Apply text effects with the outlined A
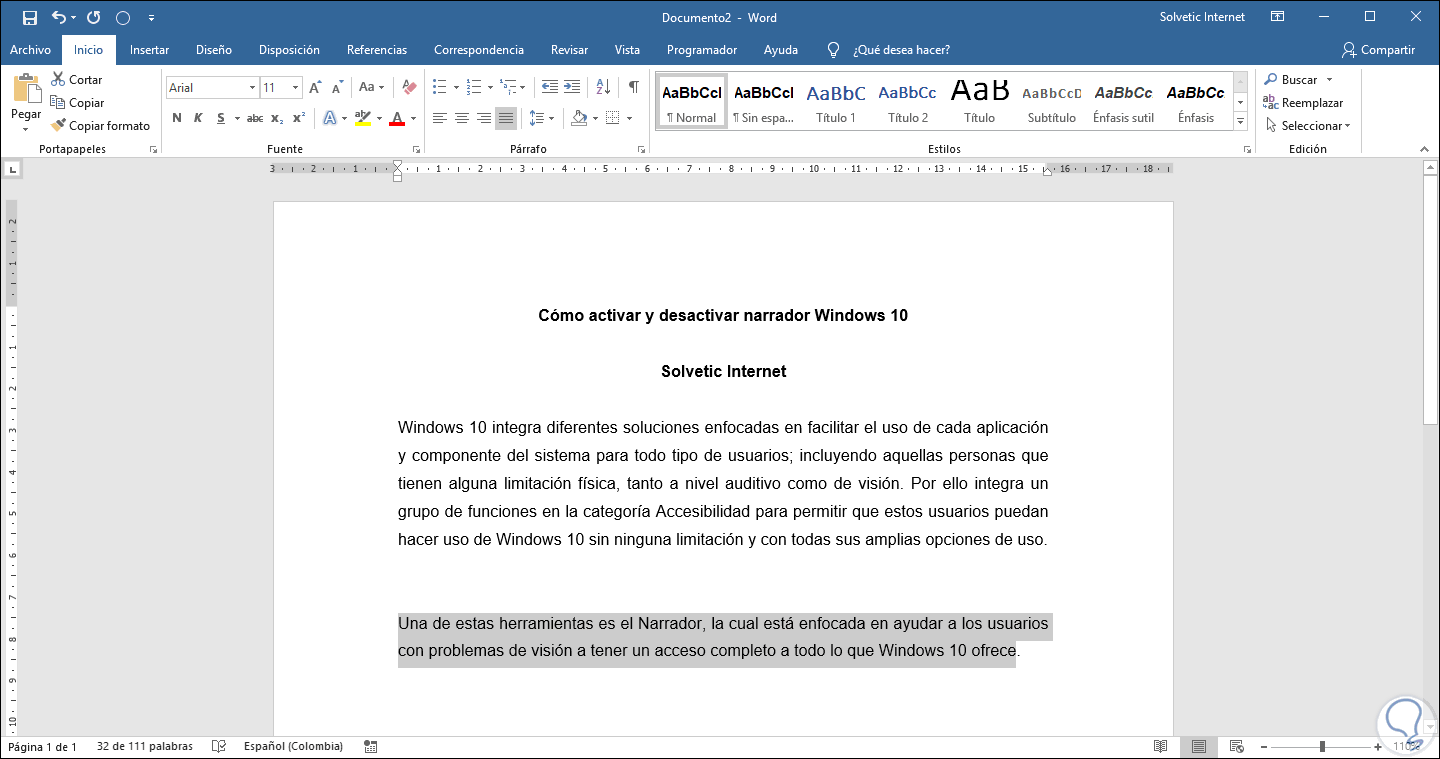This screenshot has height=759, width=1440. click(x=330, y=118)
